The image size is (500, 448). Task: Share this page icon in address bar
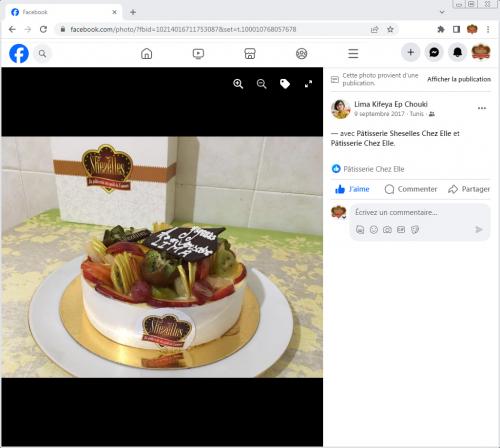pyautogui.click(x=375, y=29)
